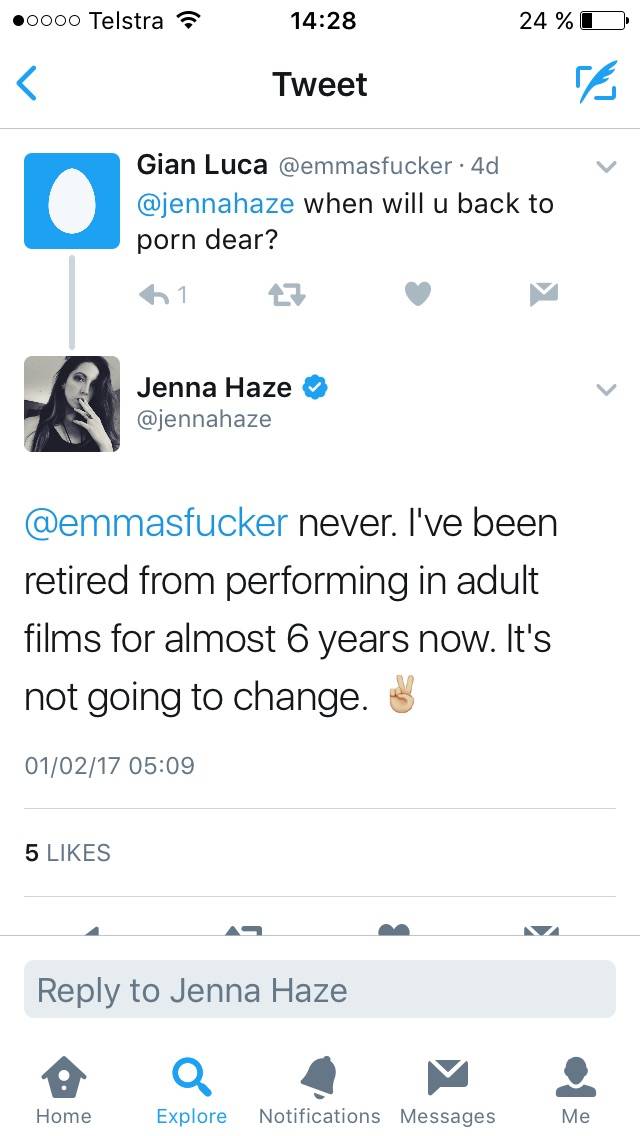This screenshot has width=640, height=1136.
Task: Open the Messages tab
Action: click(447, 1090)
